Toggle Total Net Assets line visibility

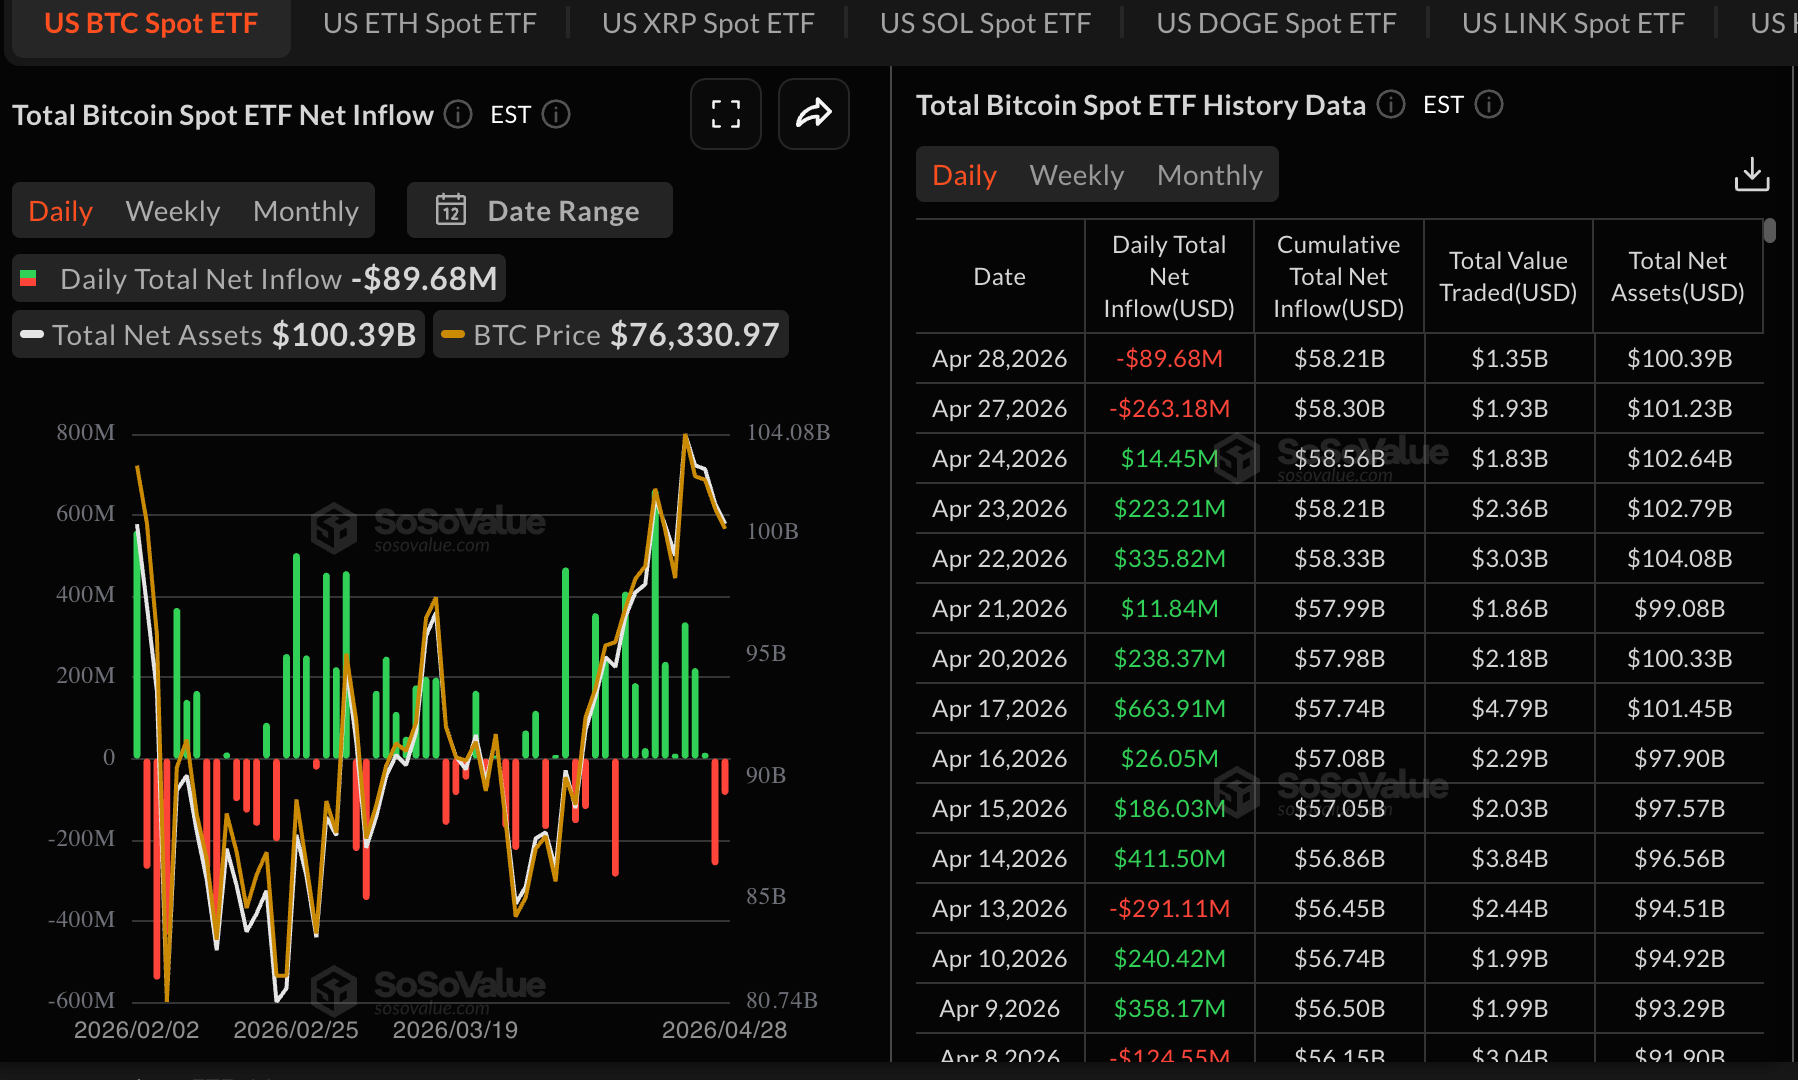[218, 334]
